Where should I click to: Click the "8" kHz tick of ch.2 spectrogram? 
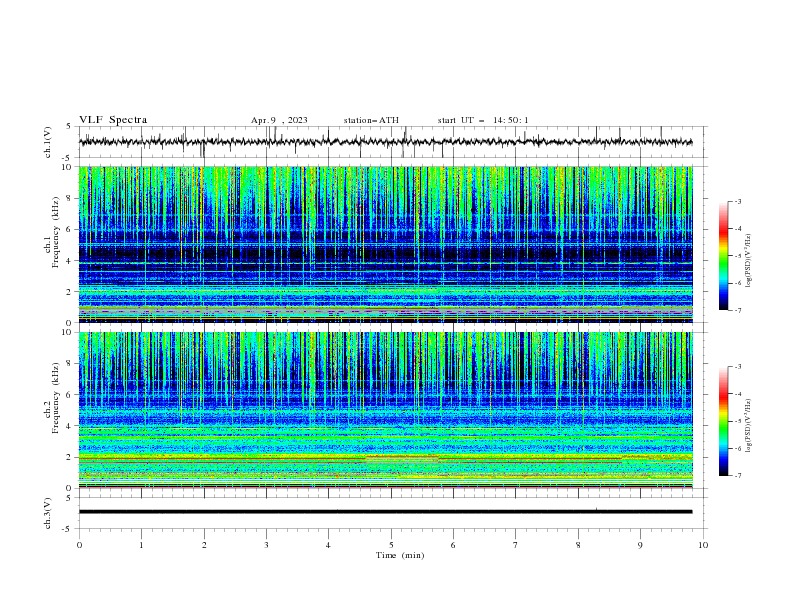pos(71,364)
